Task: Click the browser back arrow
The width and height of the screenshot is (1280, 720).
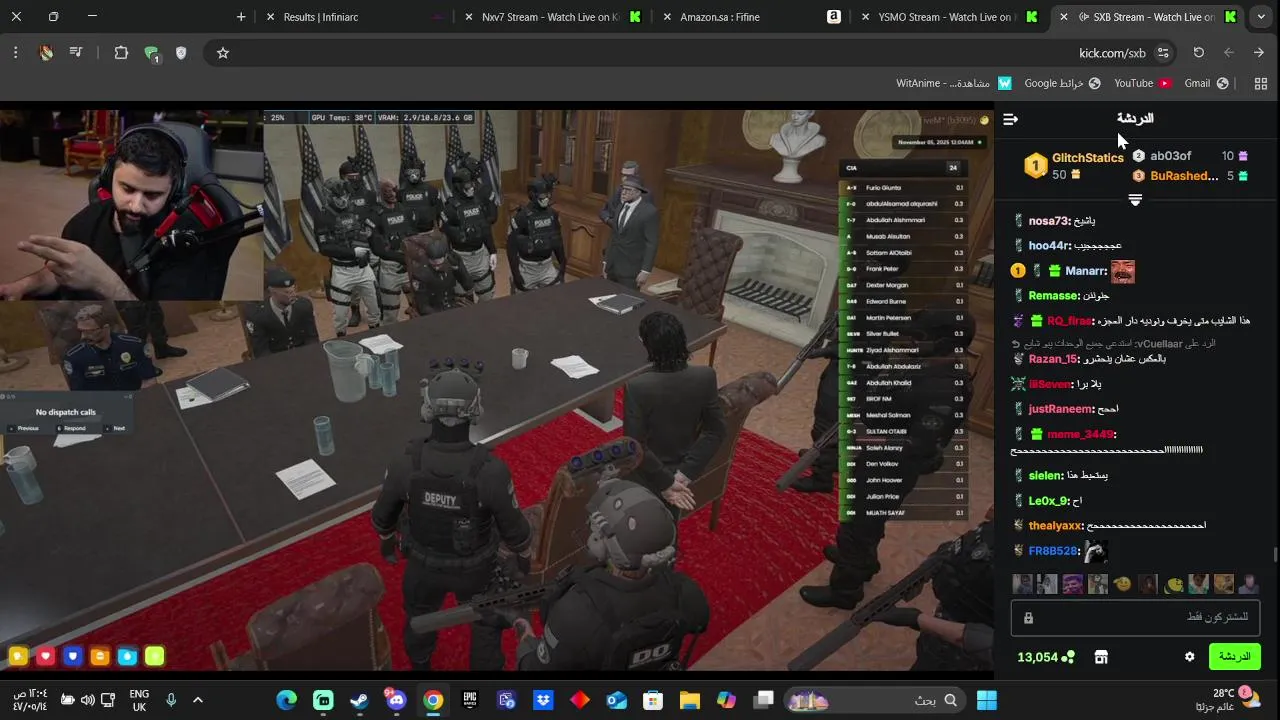Action: (1259, 53)
